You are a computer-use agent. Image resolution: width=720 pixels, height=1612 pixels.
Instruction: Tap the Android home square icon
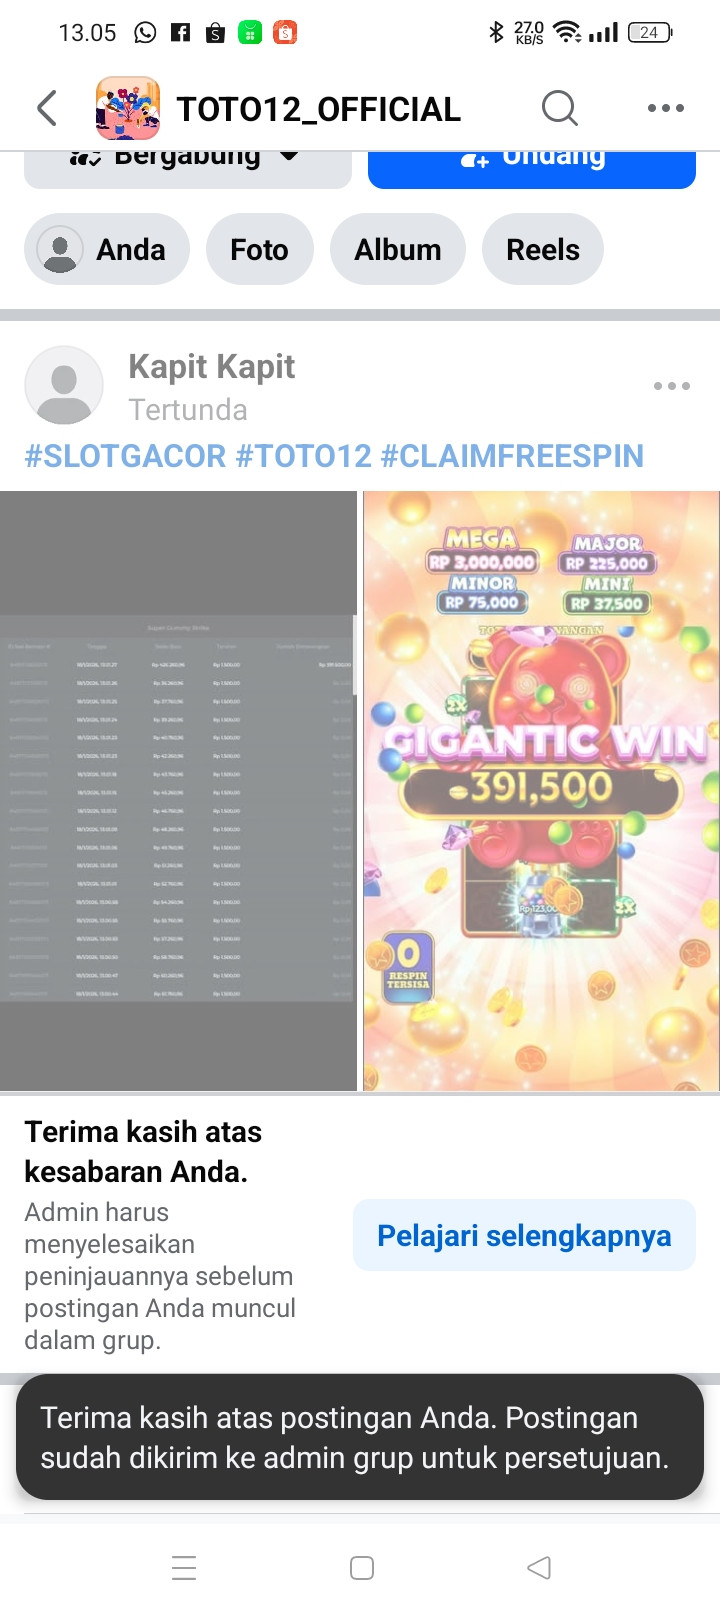(x=362, y=1567)
